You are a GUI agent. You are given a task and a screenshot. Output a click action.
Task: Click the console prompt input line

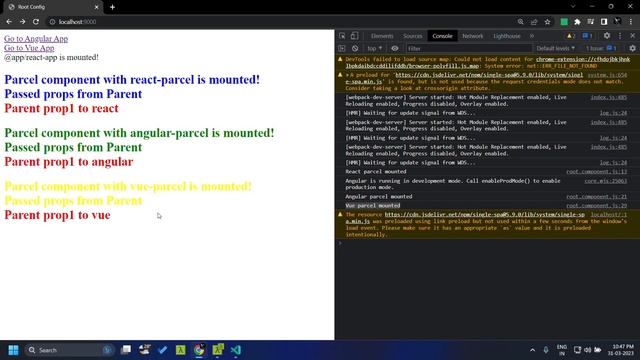[488, 243]
